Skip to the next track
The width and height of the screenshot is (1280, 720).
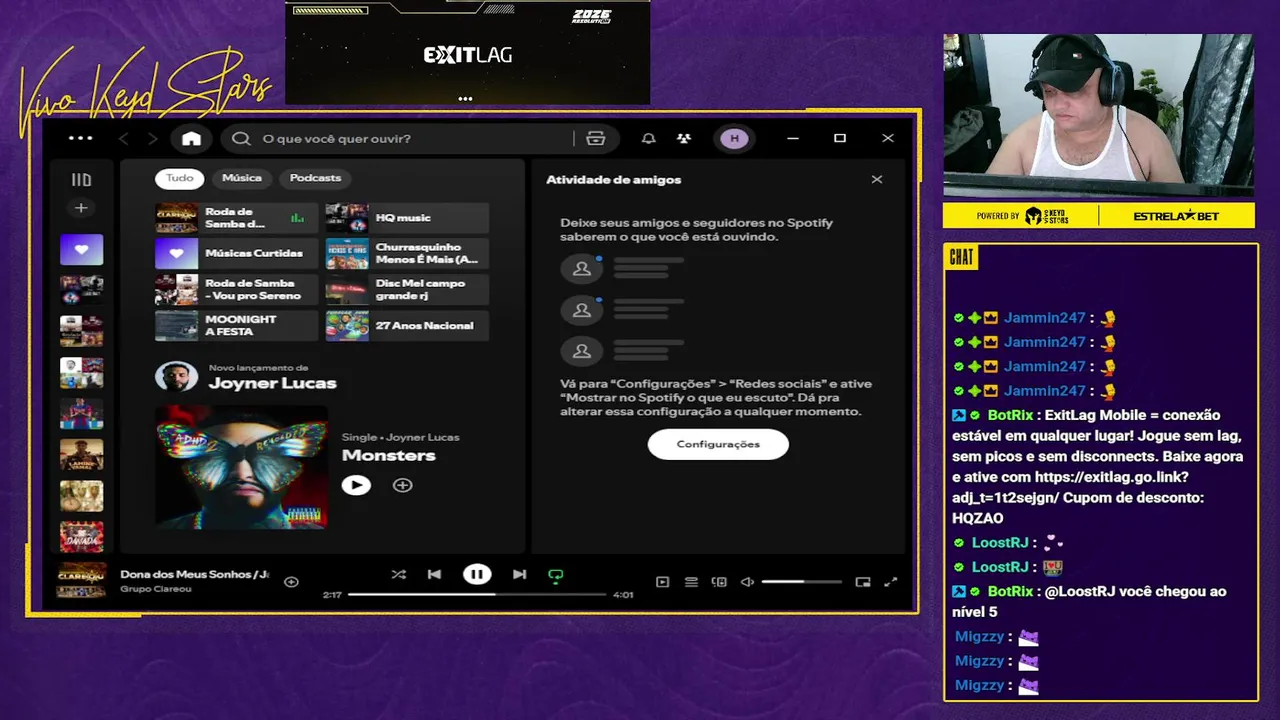(x=519, y=574)
